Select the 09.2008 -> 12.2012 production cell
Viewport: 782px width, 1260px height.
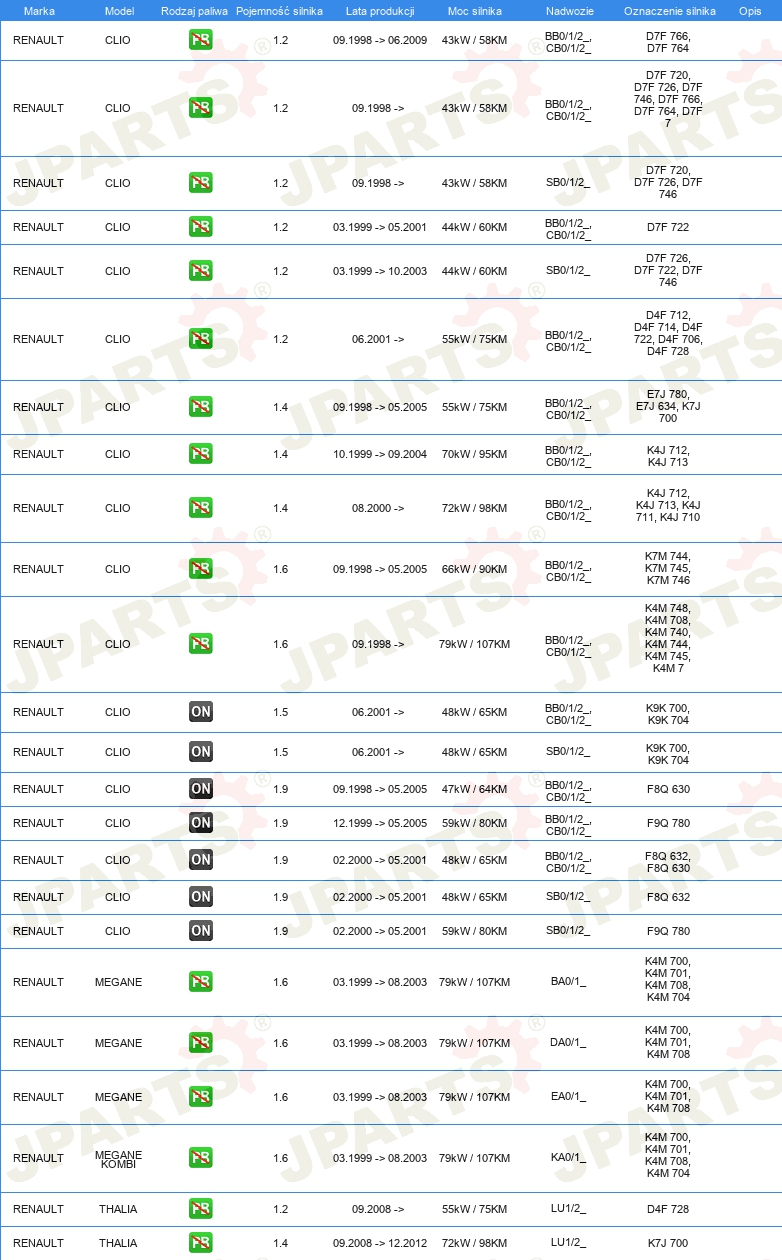click(380, 1243)
